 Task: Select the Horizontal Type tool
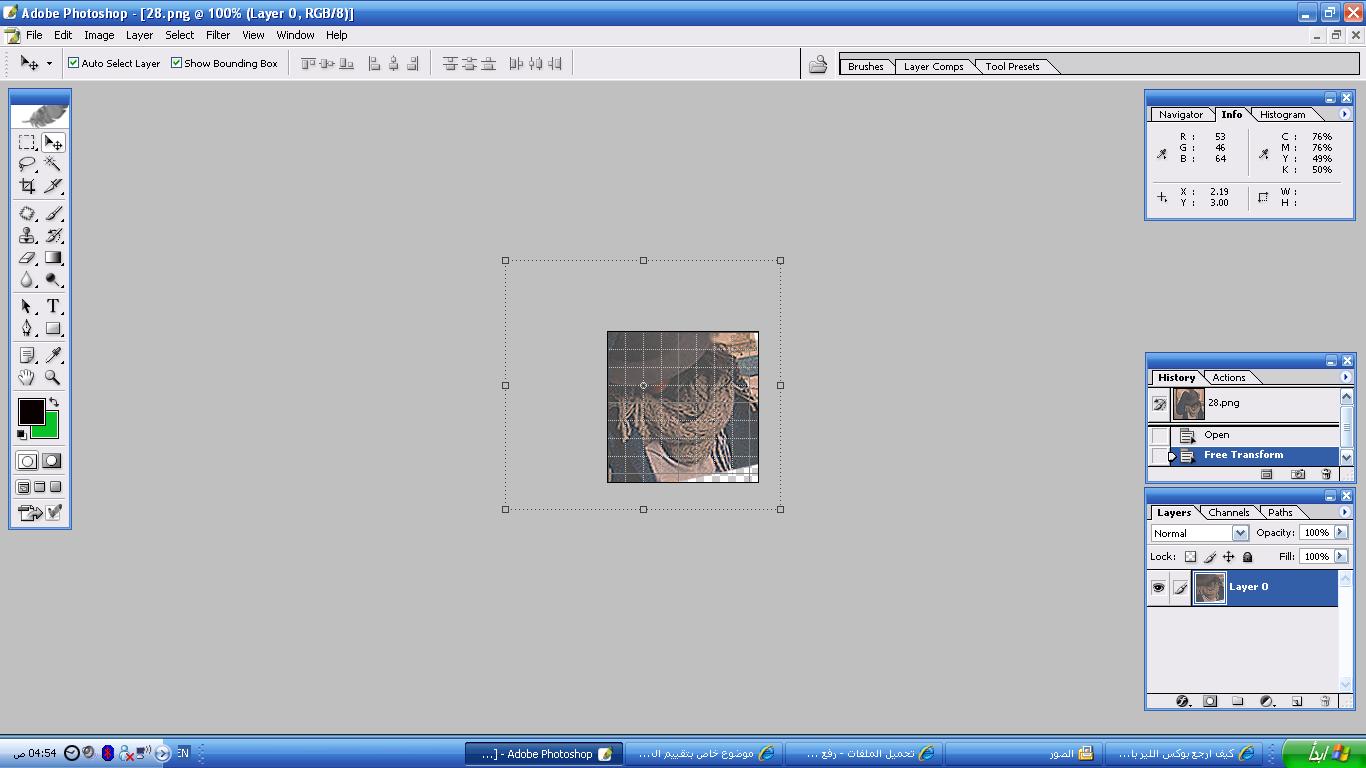53,307
